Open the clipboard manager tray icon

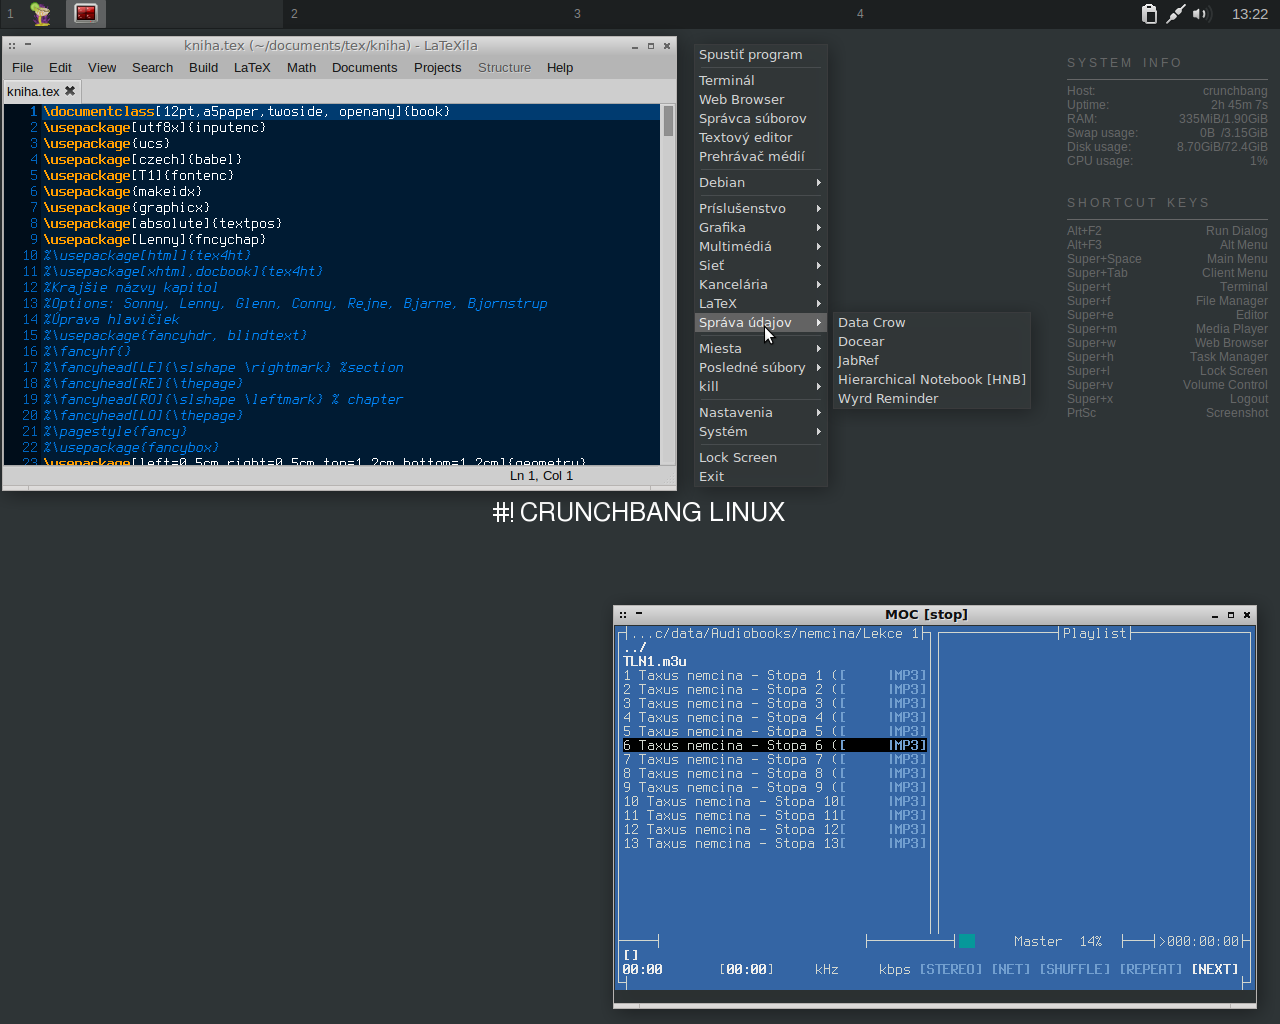(1149, 14)
